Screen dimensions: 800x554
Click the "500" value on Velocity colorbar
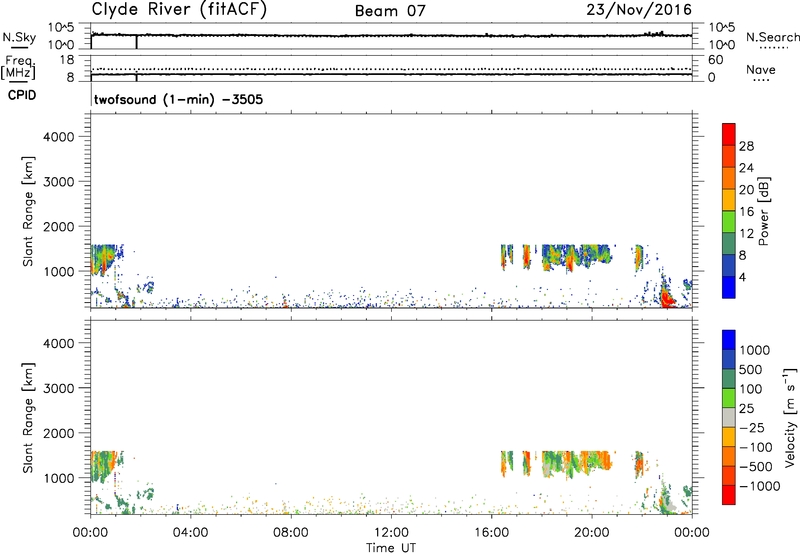(751, 369)
